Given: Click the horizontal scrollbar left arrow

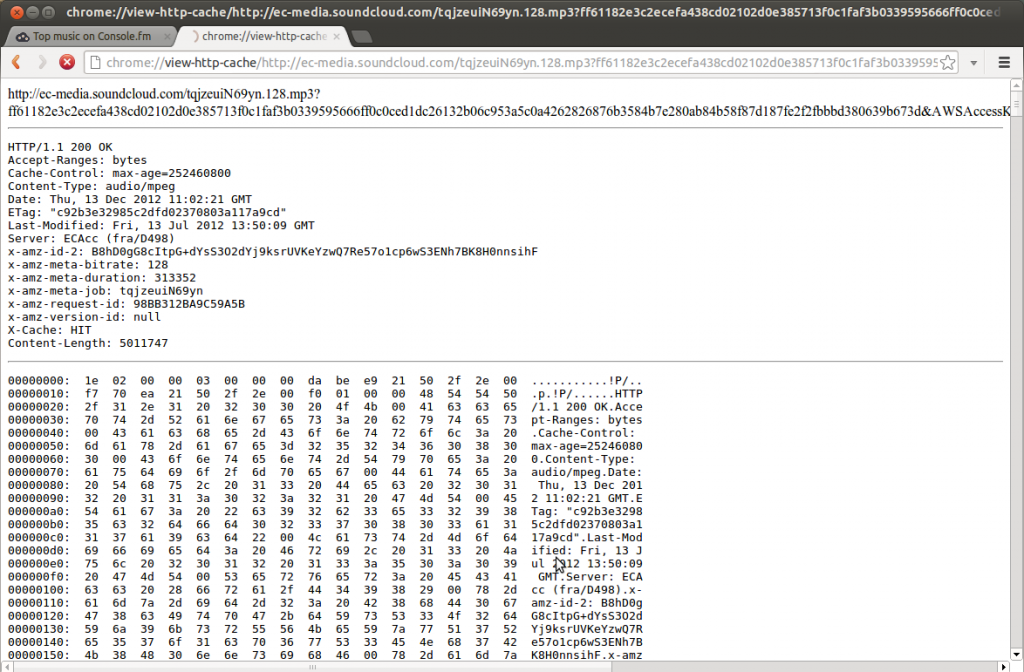Looking at the screenshot, I should coord(7,667).
